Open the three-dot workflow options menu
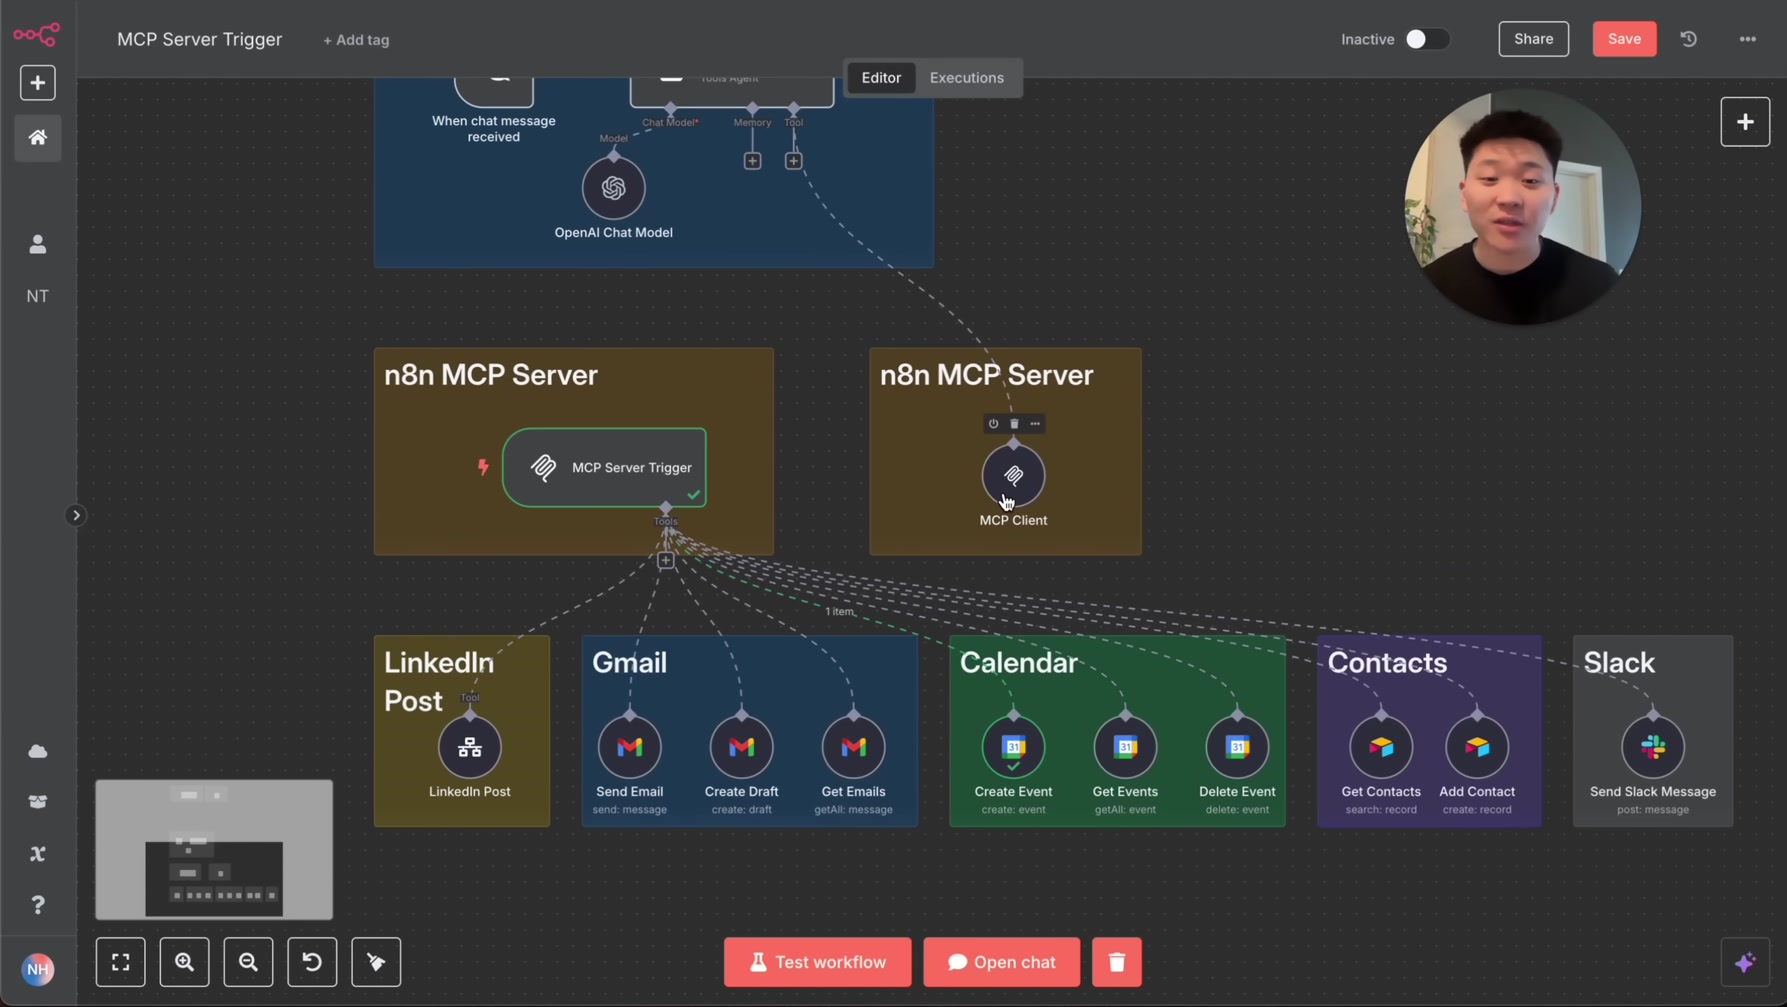This screenshot has height=1007, width=1787. tap(1748, 39)
